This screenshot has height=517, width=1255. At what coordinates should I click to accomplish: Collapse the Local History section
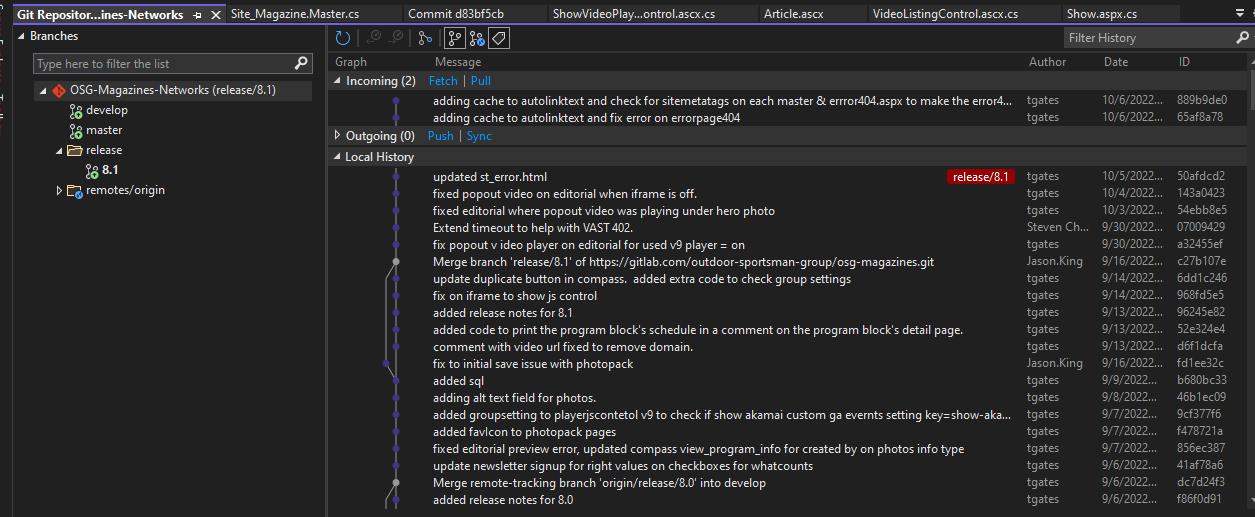tap(337, 157)
